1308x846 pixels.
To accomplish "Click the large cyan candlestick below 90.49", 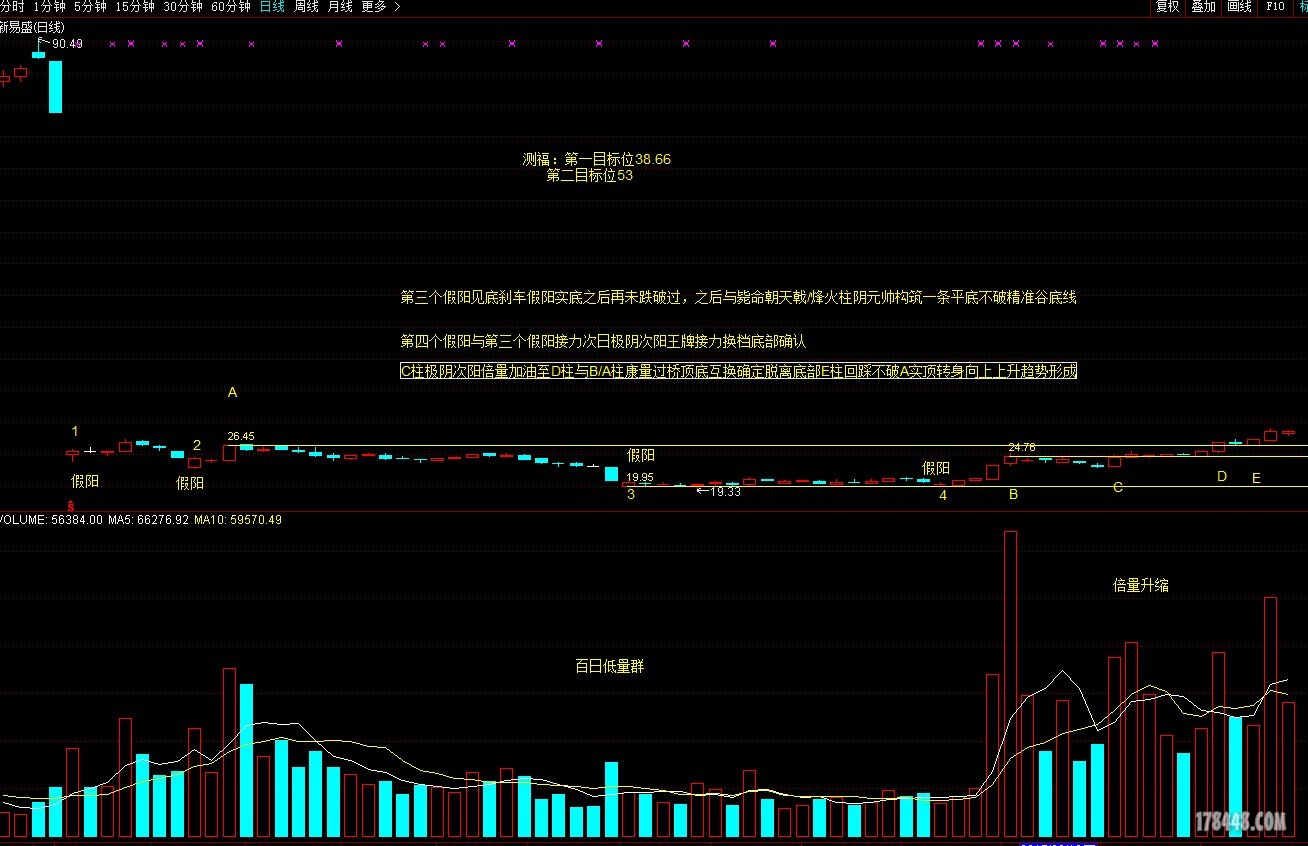I will point(56,87).
